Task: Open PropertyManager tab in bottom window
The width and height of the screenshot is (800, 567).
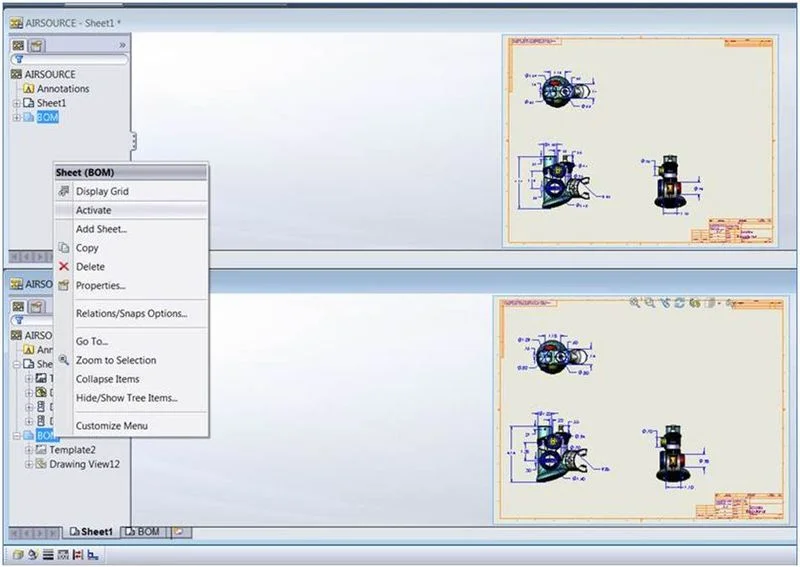Action: [x=36, y=306]
